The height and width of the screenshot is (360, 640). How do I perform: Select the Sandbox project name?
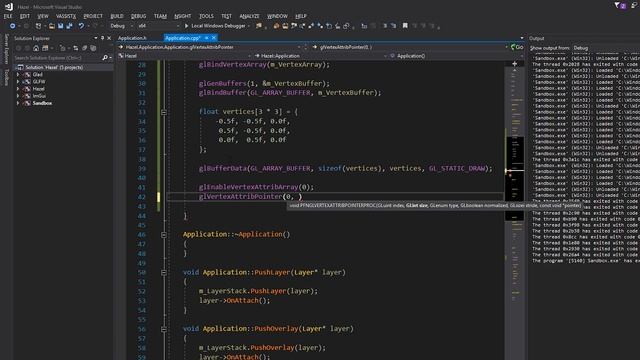(42, 103)
